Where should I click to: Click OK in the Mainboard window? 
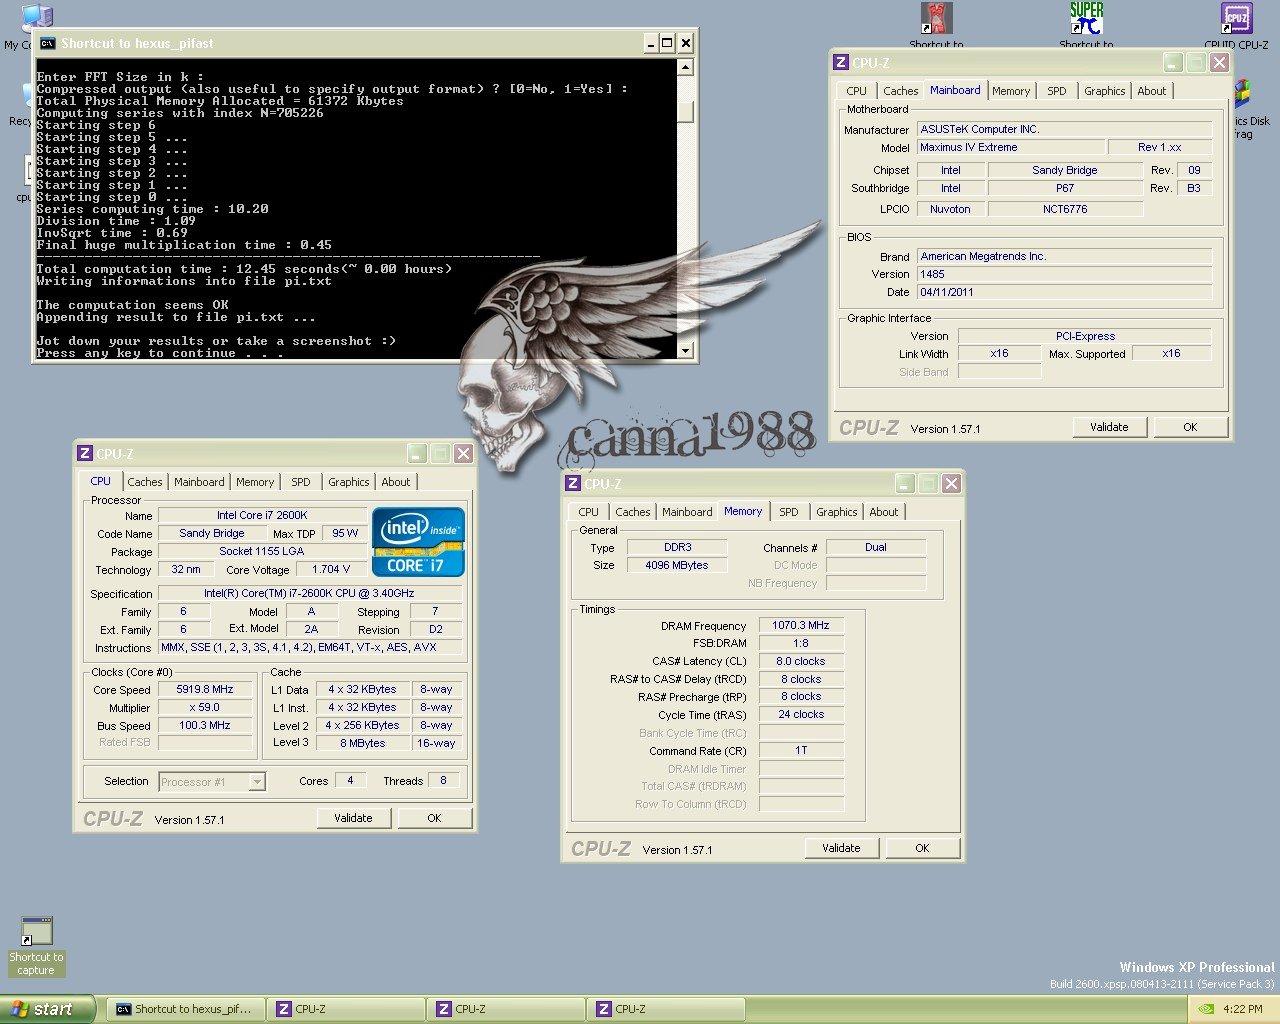click(x=1190, y=427)
